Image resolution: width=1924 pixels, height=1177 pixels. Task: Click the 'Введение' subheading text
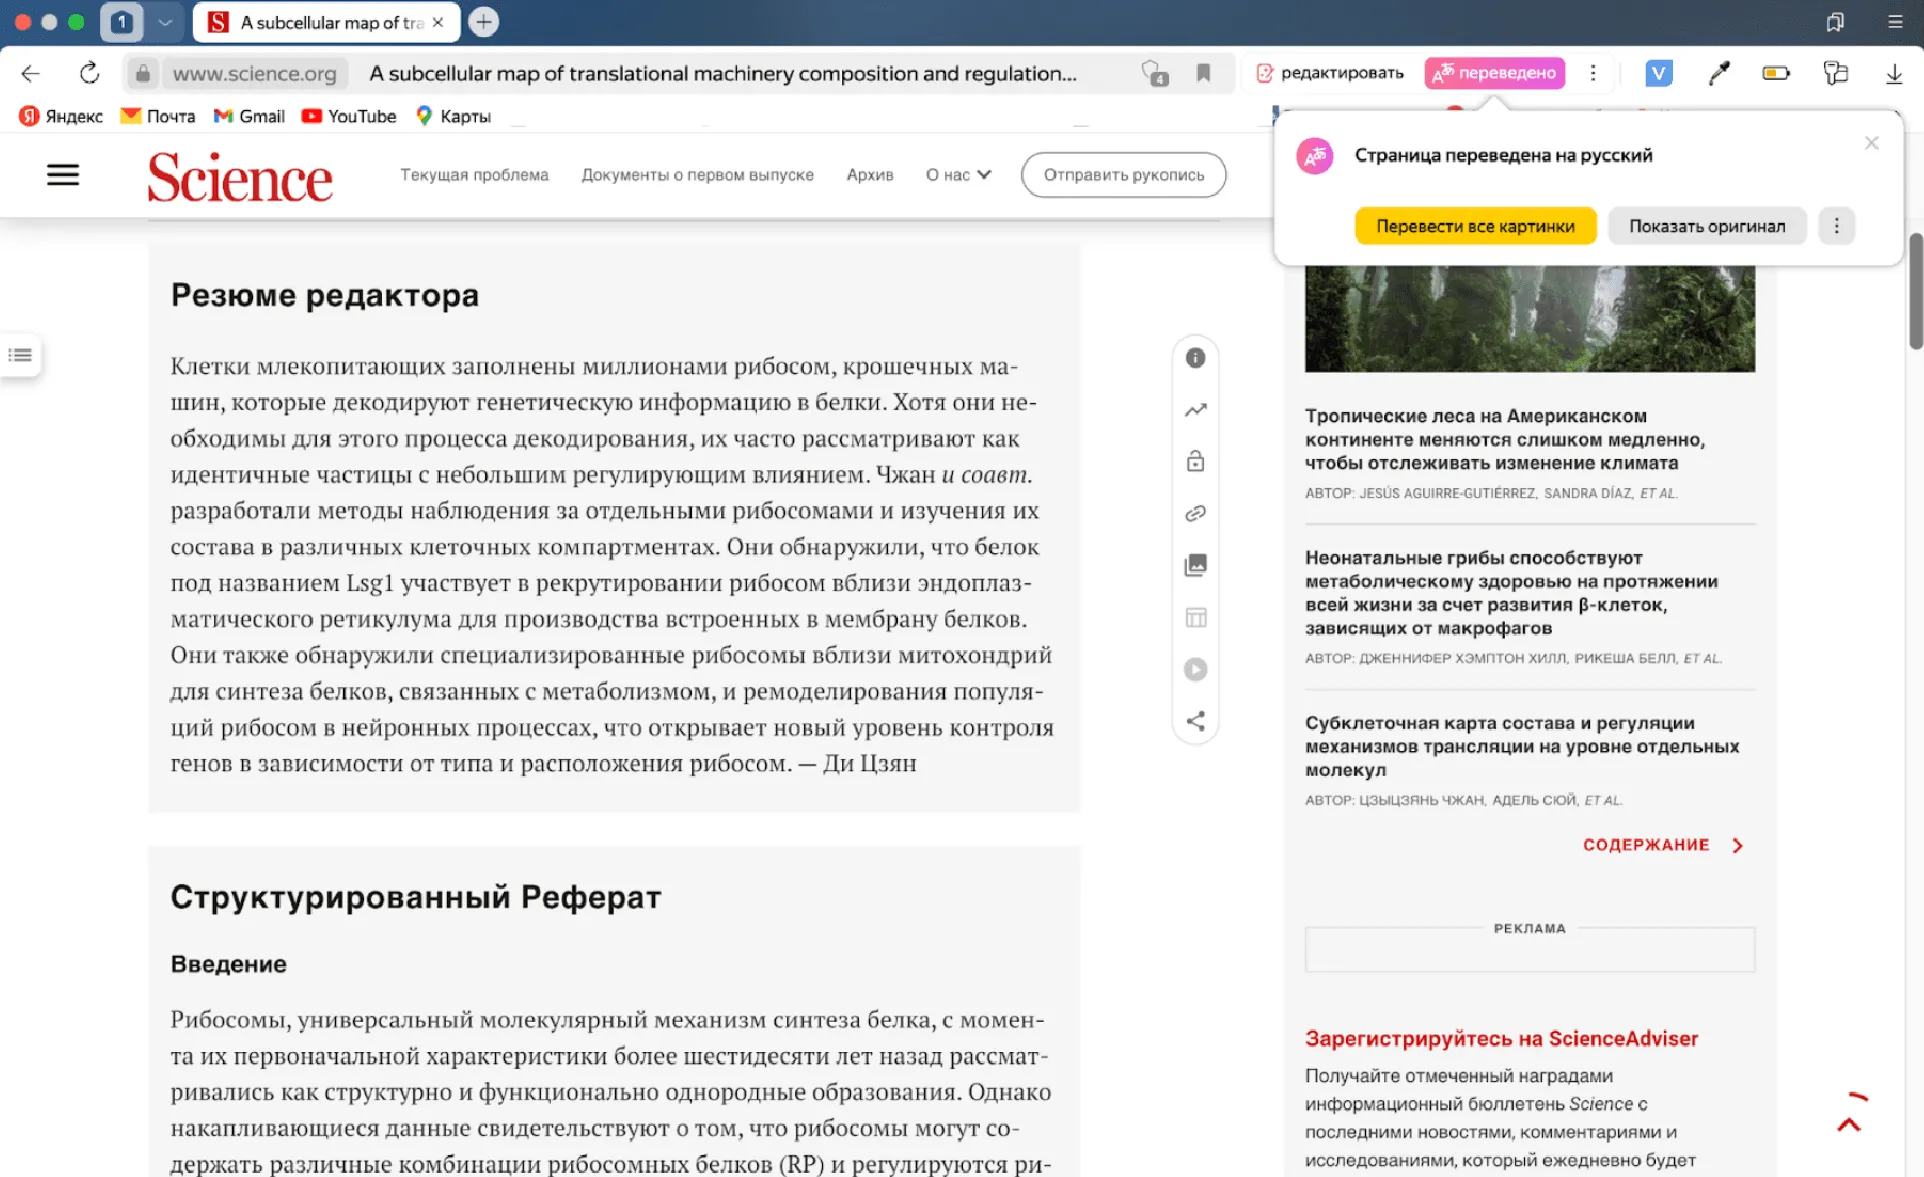pyautogui.click(x=229, y=964)
